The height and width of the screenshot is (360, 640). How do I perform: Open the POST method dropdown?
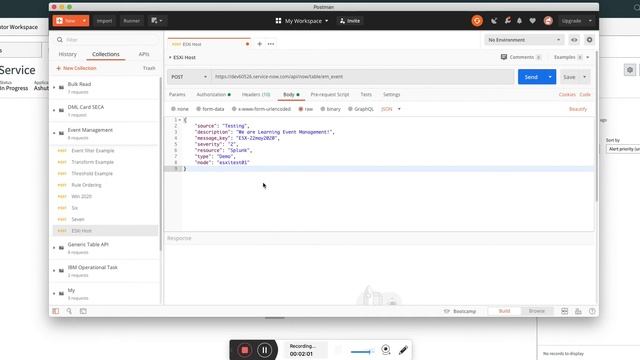tap(189, 77)
